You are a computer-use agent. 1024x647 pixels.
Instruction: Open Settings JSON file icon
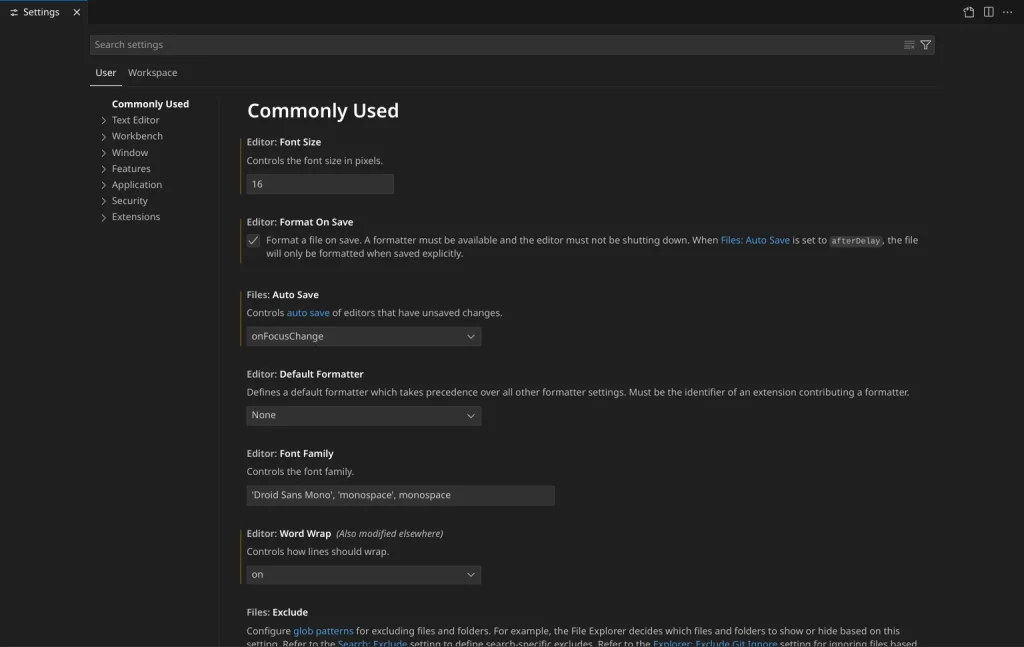click(968, 12)
